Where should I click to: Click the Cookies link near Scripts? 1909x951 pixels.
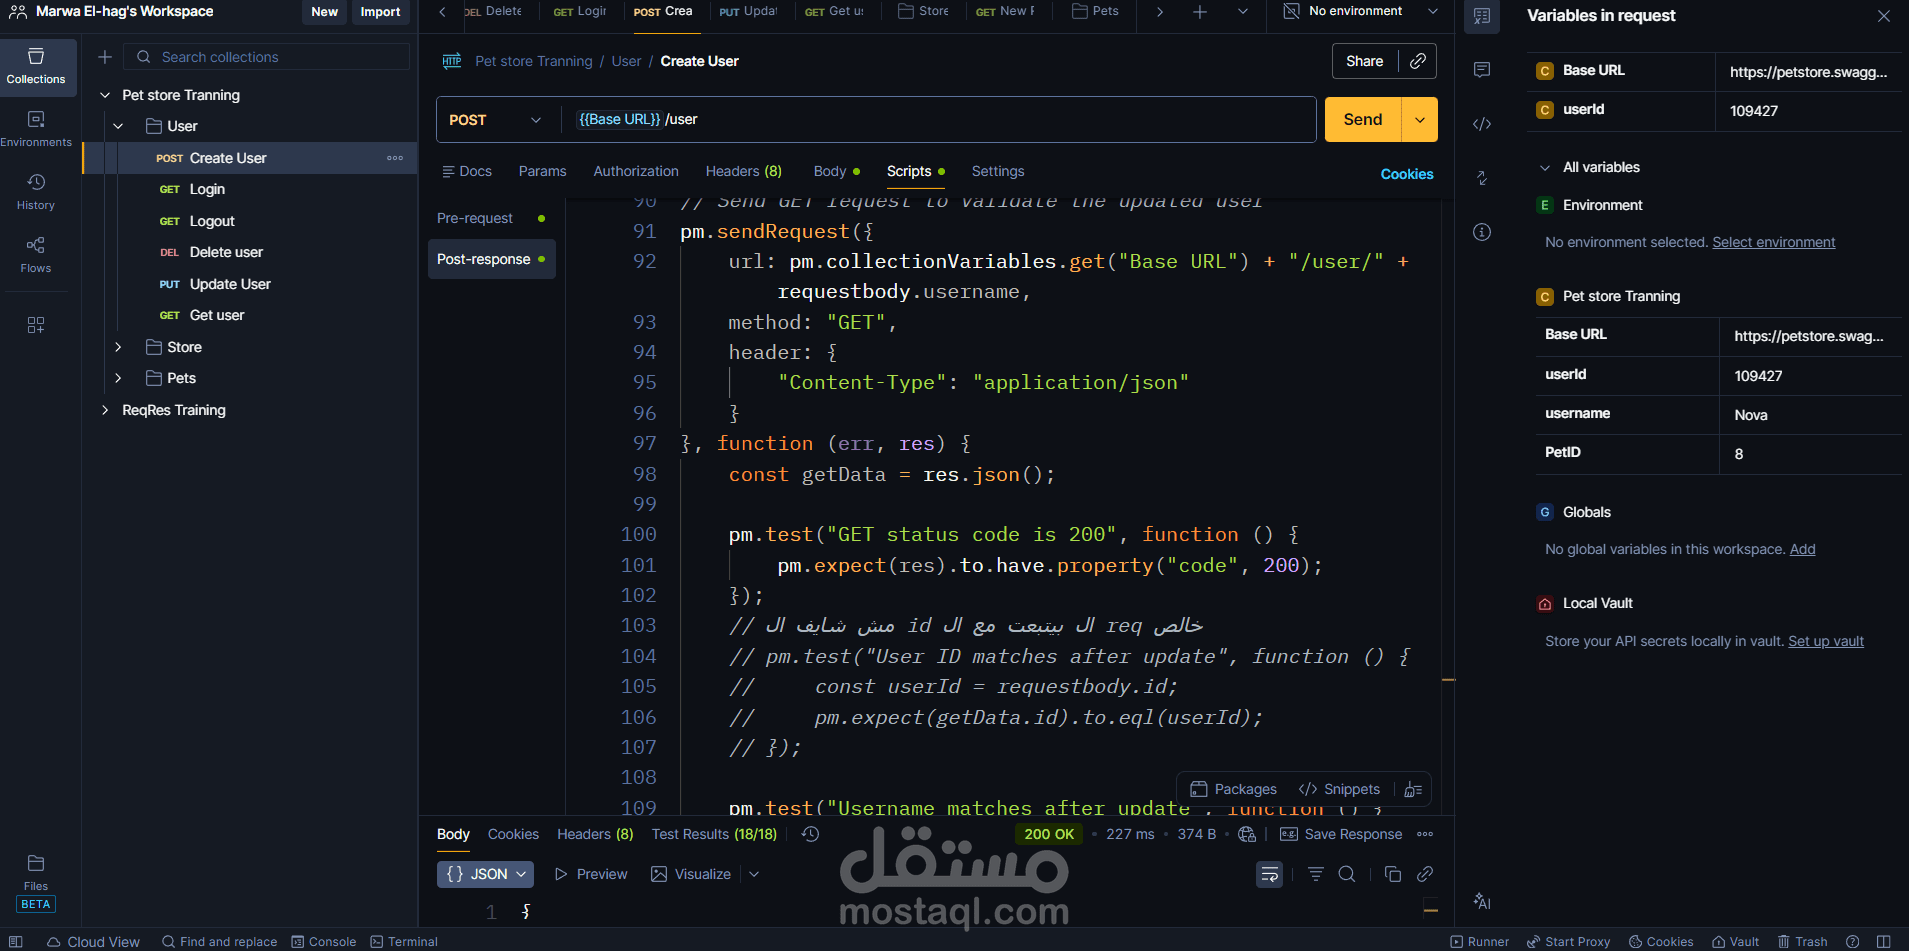coord(1407,174)
